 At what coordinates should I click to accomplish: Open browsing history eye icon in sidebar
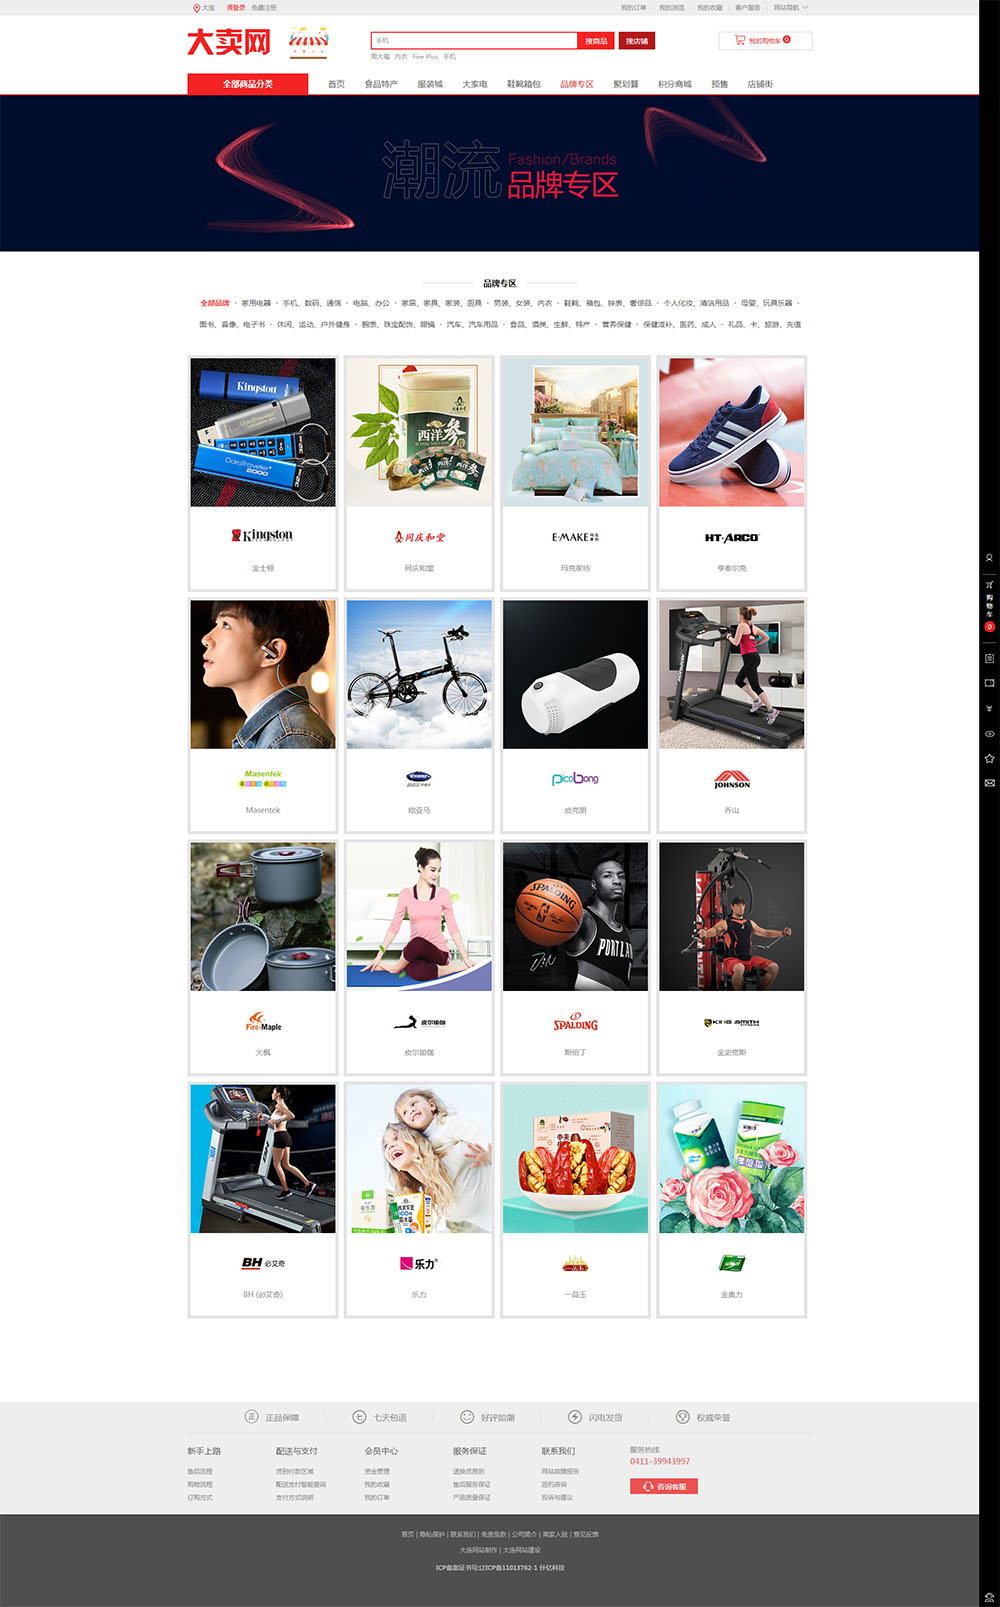[989, 734]
